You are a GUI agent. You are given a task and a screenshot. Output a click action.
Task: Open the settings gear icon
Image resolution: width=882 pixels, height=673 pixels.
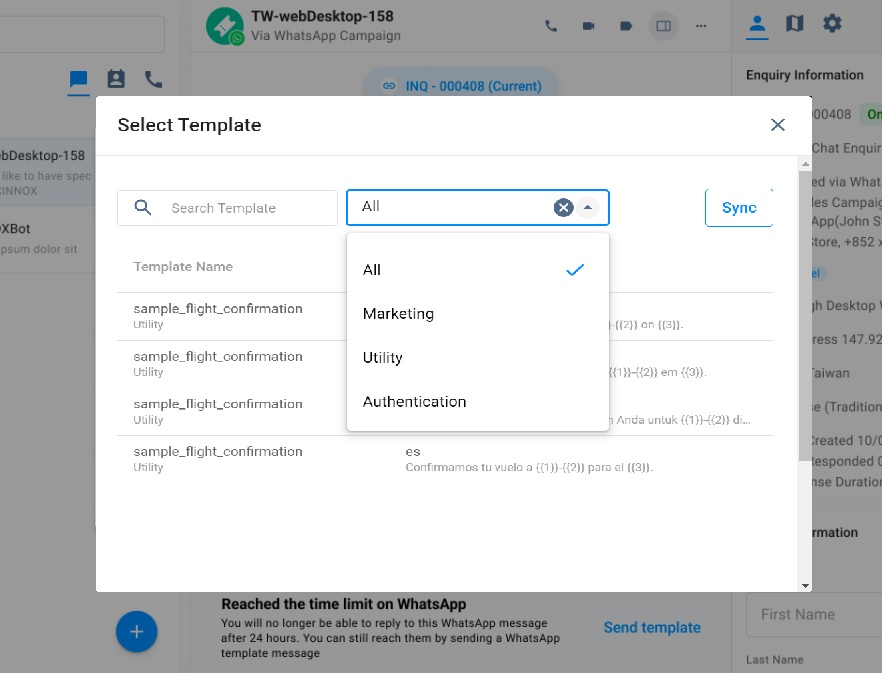click(832, 24)
